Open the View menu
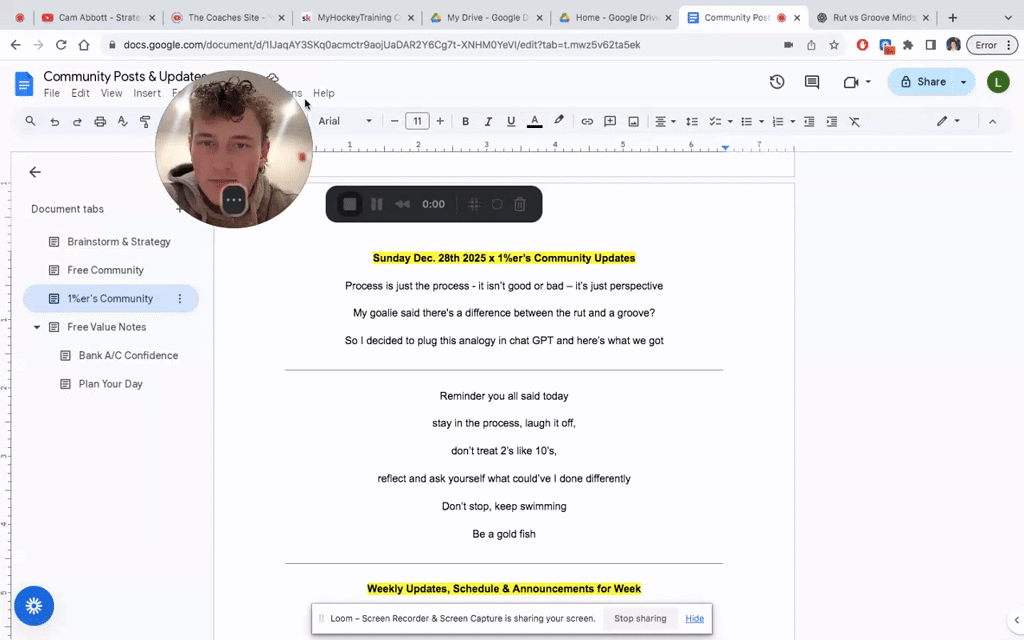The height and width of the screenshot is (640, 1024). tap(111, 93)
